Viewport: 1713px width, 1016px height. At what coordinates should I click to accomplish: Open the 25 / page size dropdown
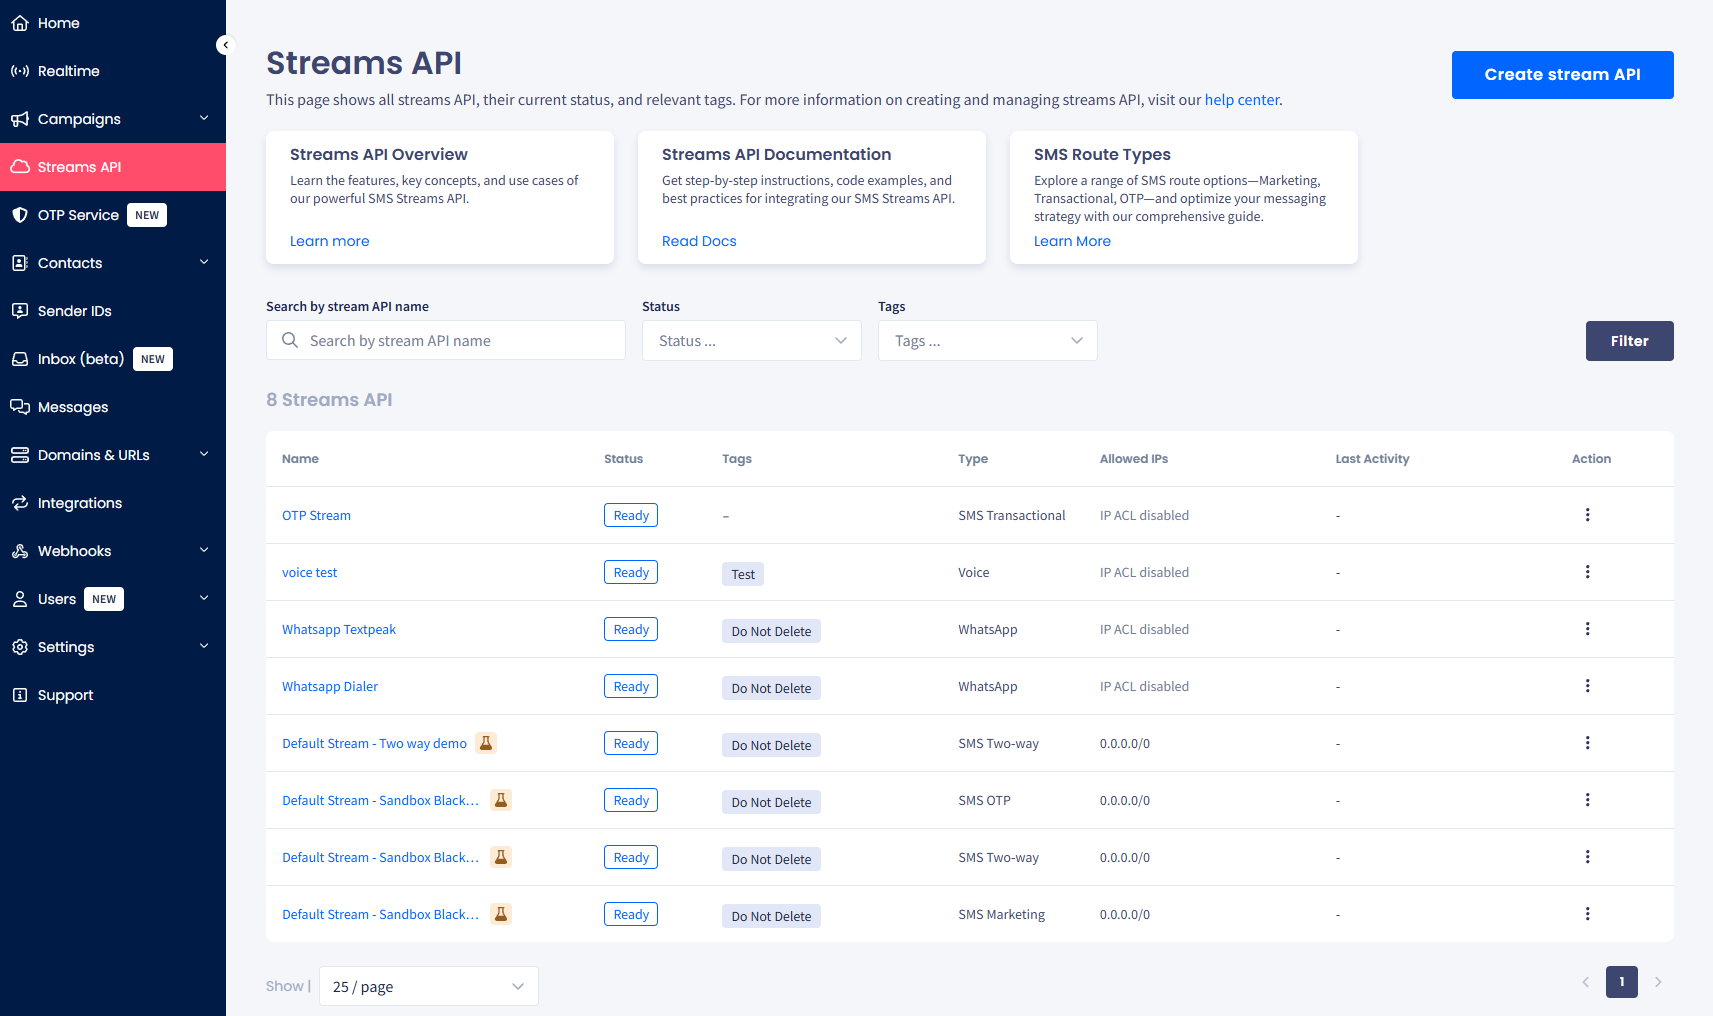coord(429,986)
